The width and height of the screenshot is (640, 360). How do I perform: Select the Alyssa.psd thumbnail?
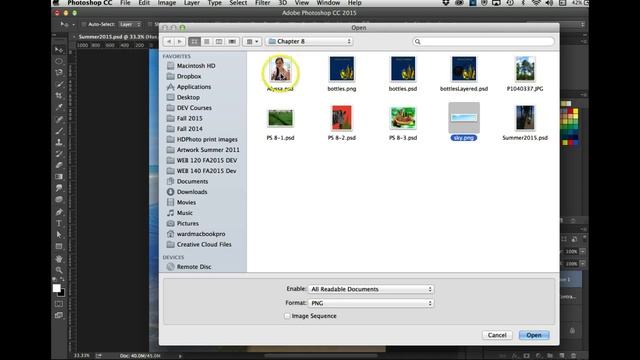280,69
